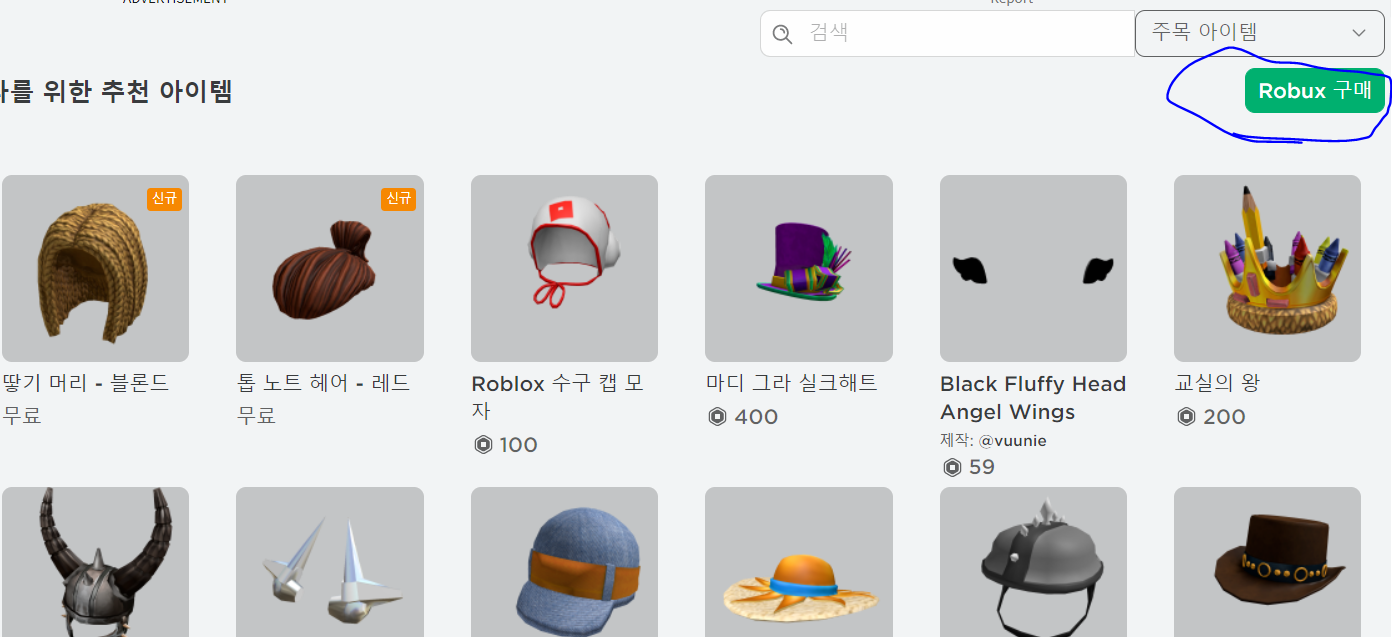1392x637 pixels.
Task: Click the 신규 badge on red top-knot hair
Action: point(399,198)
